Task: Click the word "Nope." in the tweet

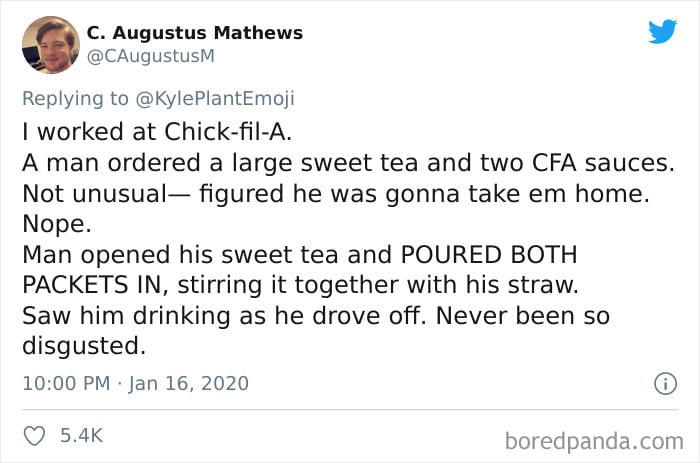Action: click(57, 224)
